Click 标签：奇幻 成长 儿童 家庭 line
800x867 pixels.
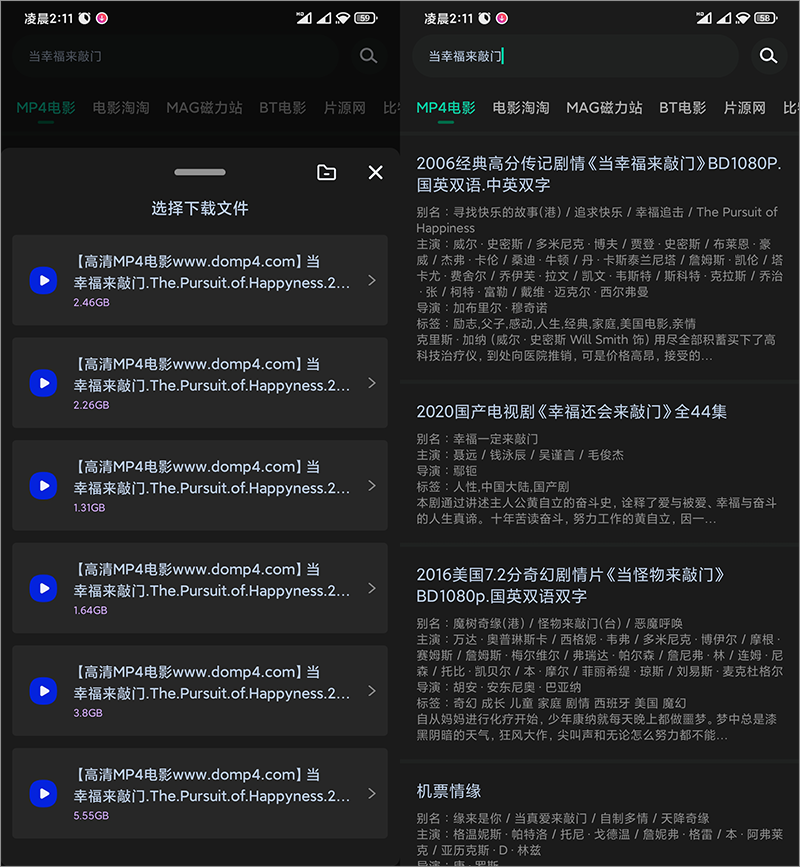pyautogui.click(x=551, y=703)
